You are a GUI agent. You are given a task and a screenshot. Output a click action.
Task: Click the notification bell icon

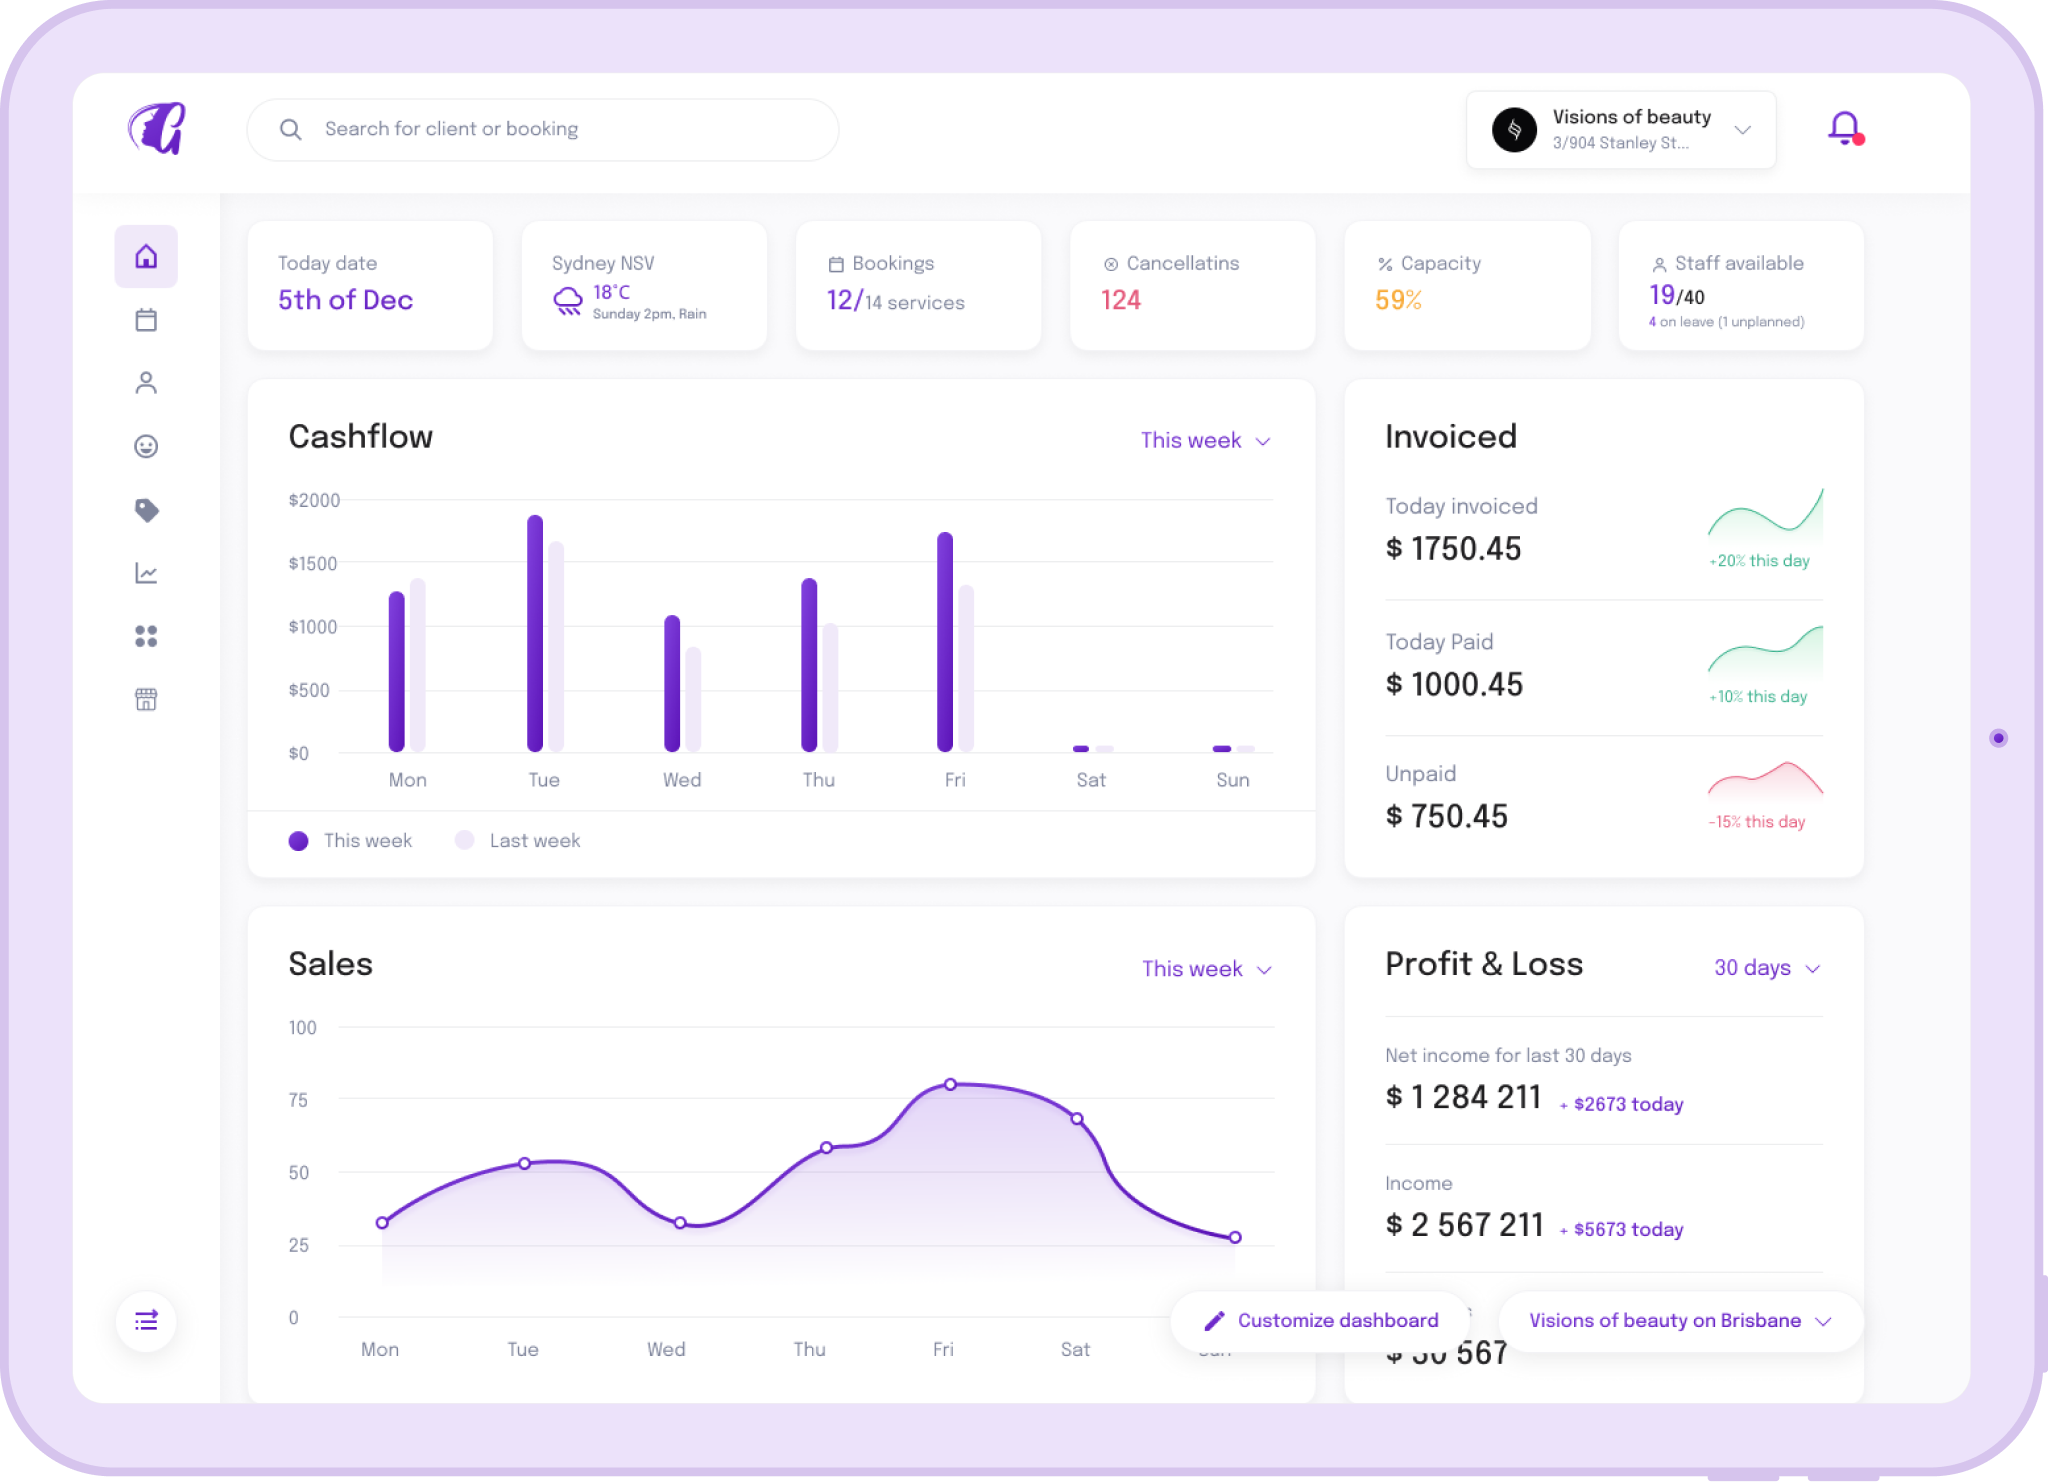point(1844,128)
